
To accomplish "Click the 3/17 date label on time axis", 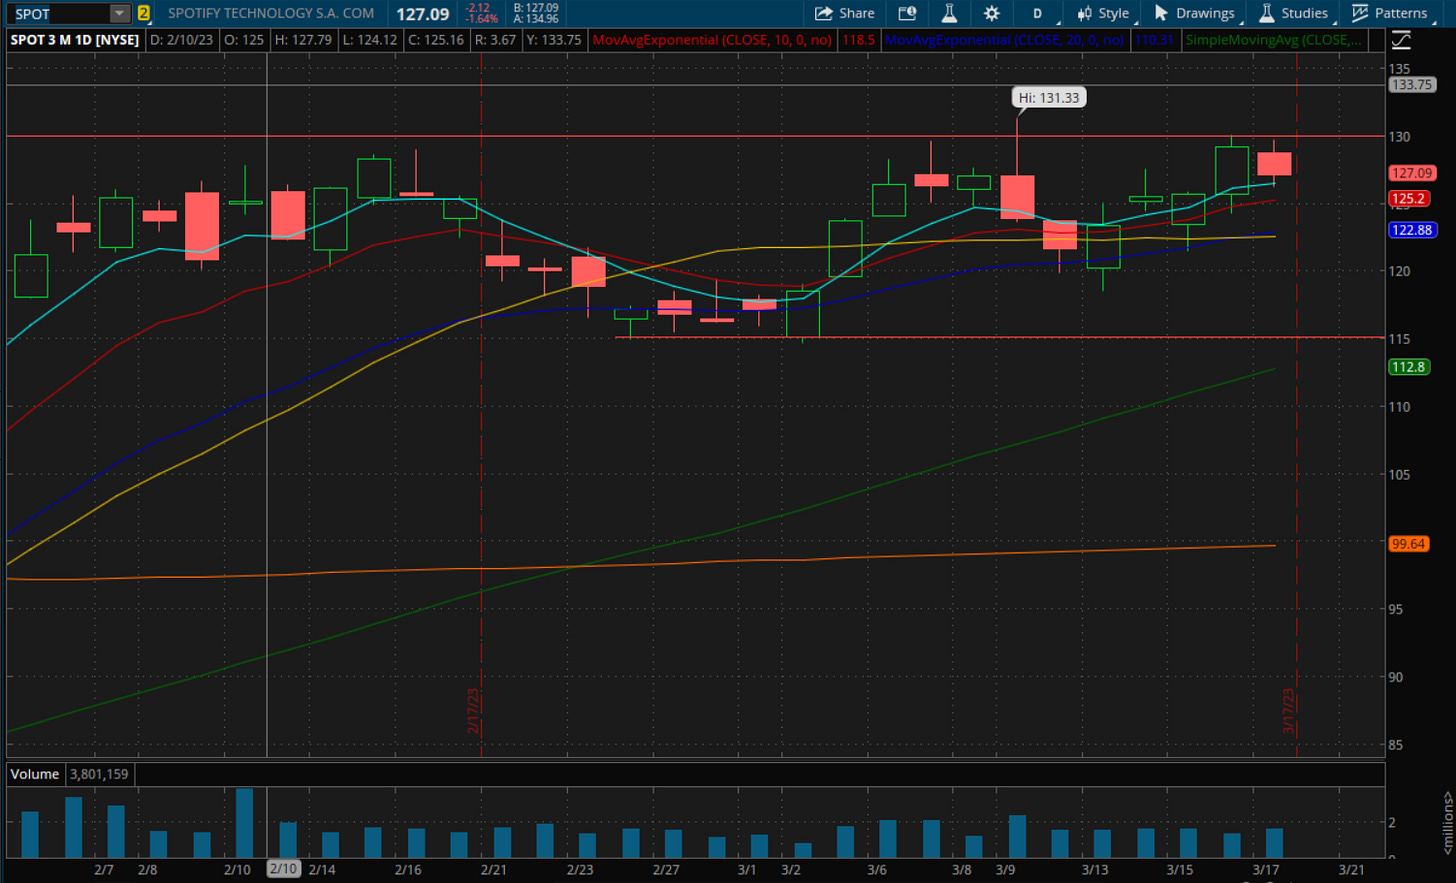I will [x=1266, y=869].
